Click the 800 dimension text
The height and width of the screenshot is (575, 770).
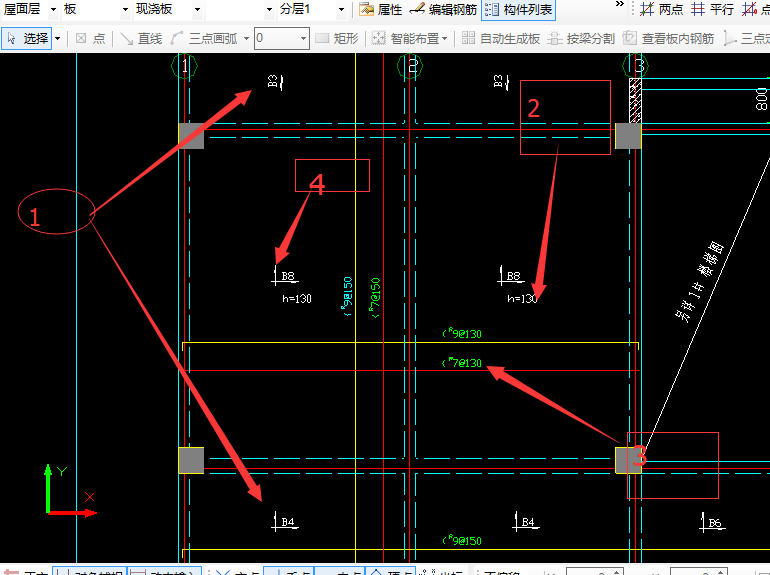(762, 99)
